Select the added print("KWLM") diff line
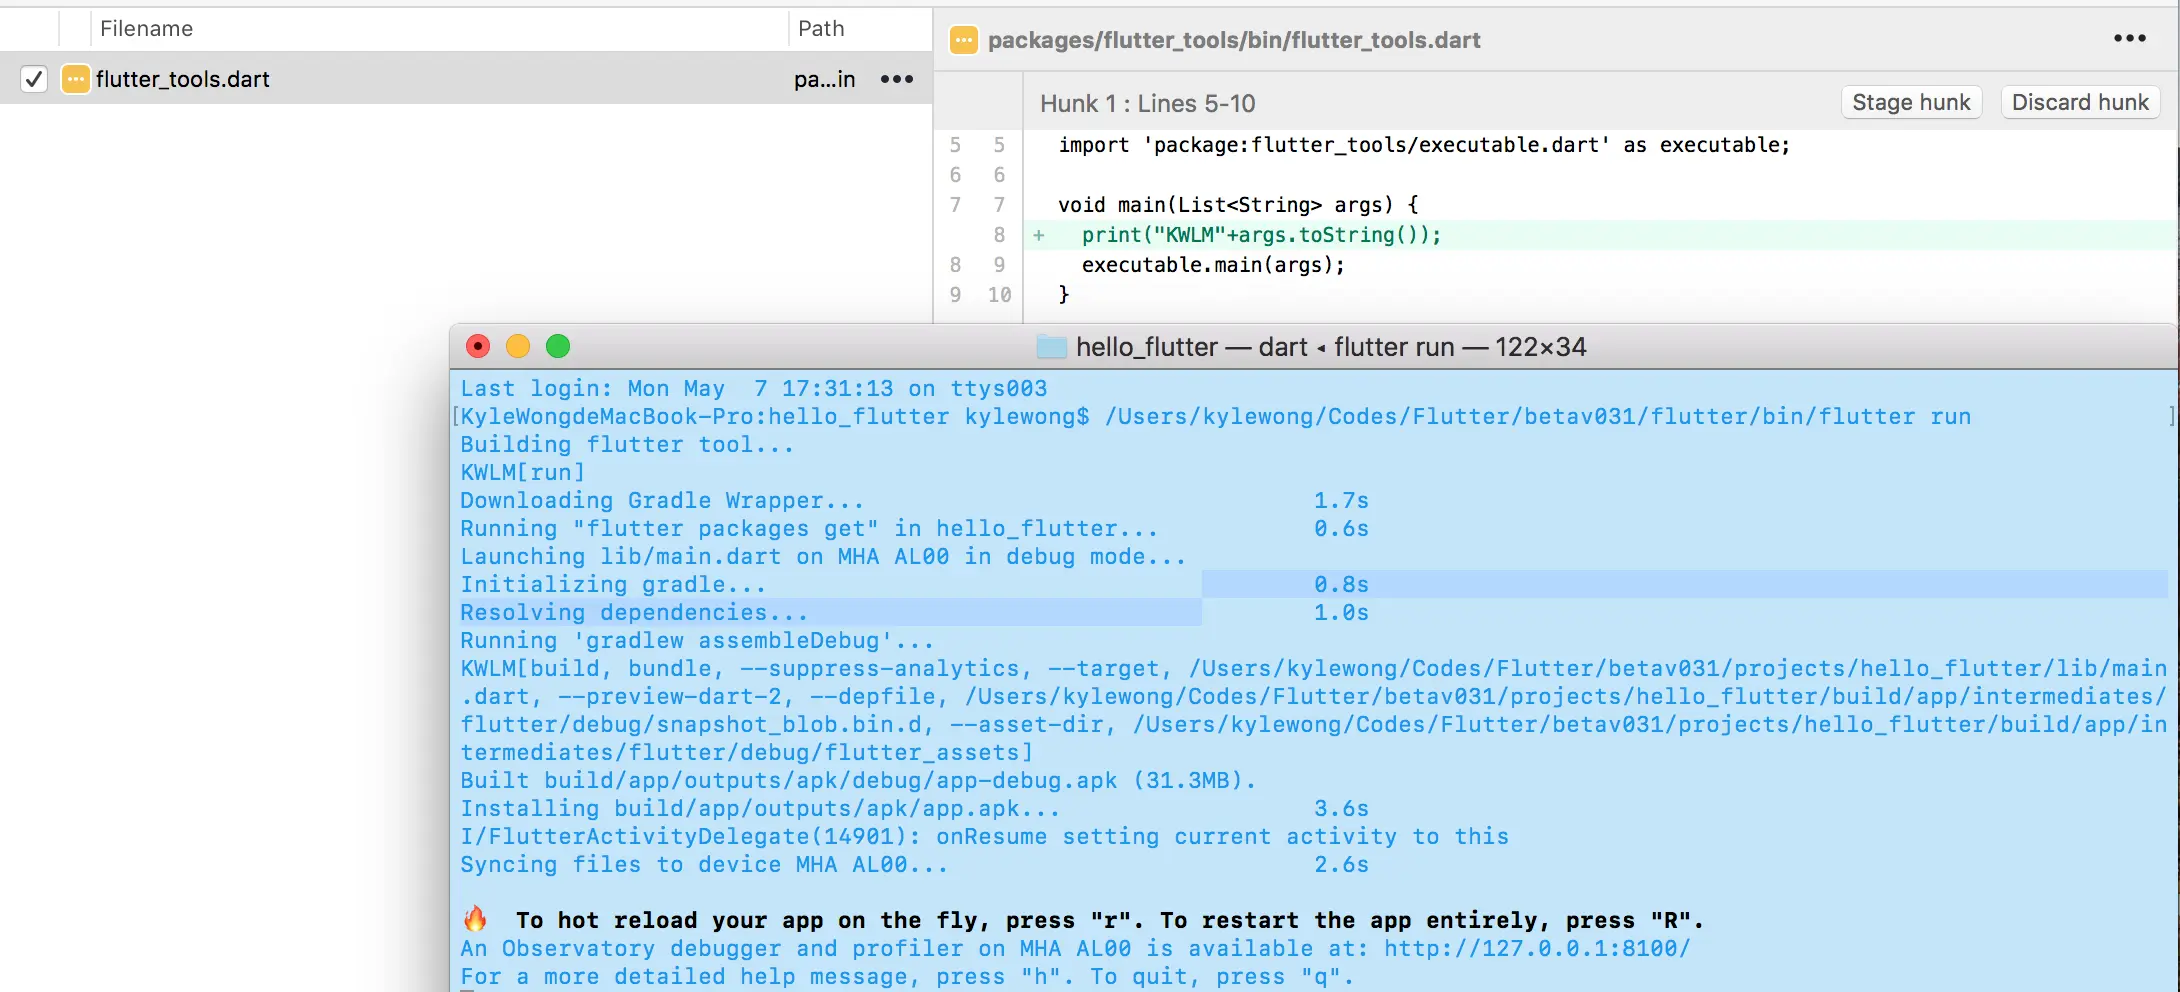The height and width of the screenshot is (992, 2180). tap(1260, 235)
